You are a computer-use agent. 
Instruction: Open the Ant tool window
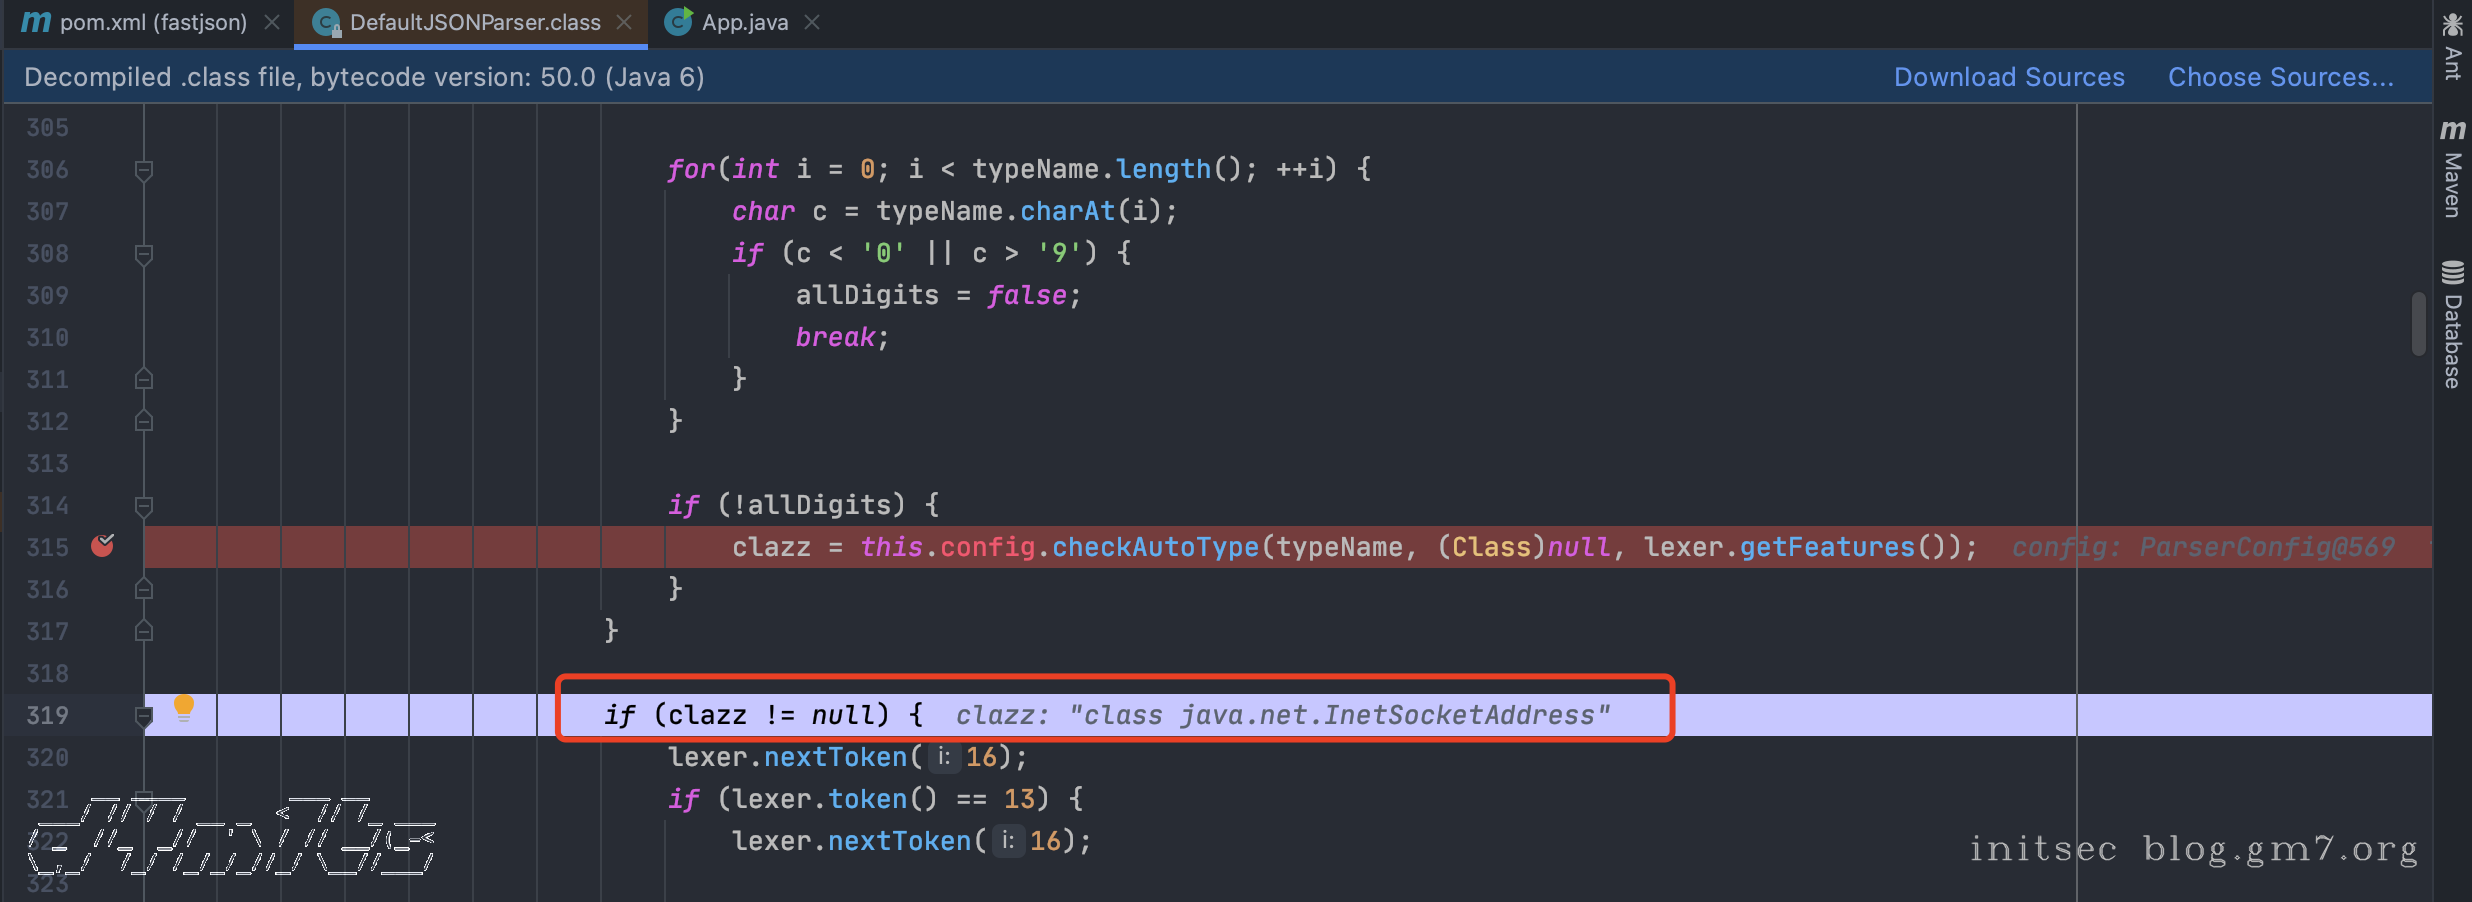pyautogui.click(x=2452, y=46)
